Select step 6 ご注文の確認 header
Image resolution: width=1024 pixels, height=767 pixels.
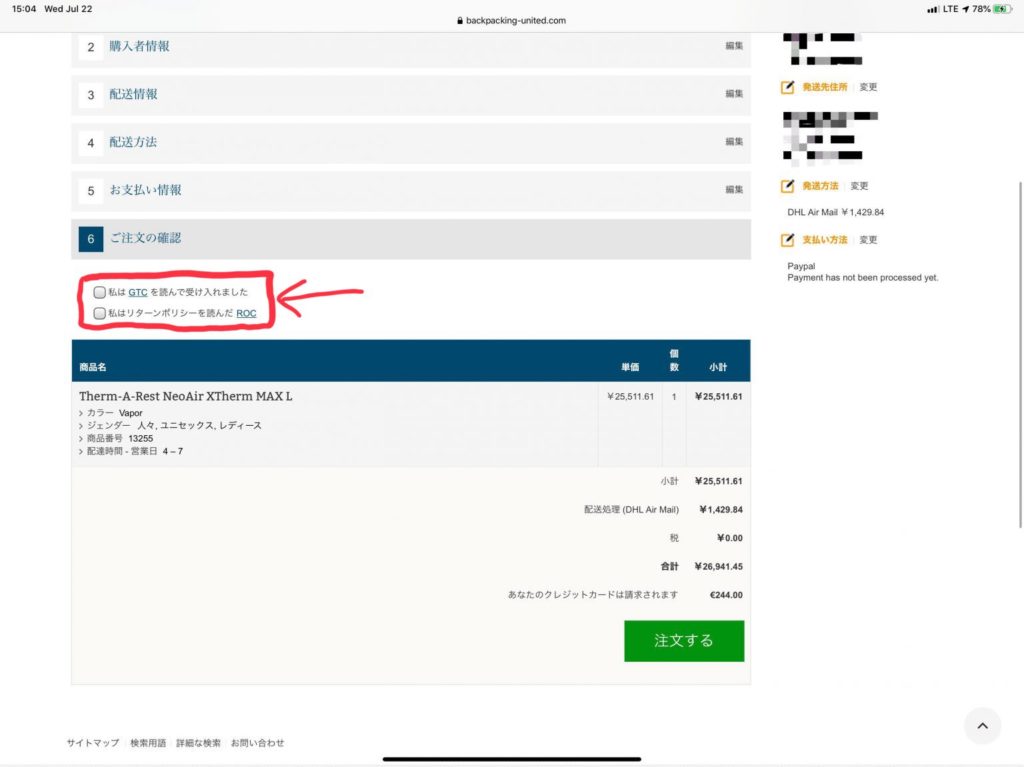[411, 239]
